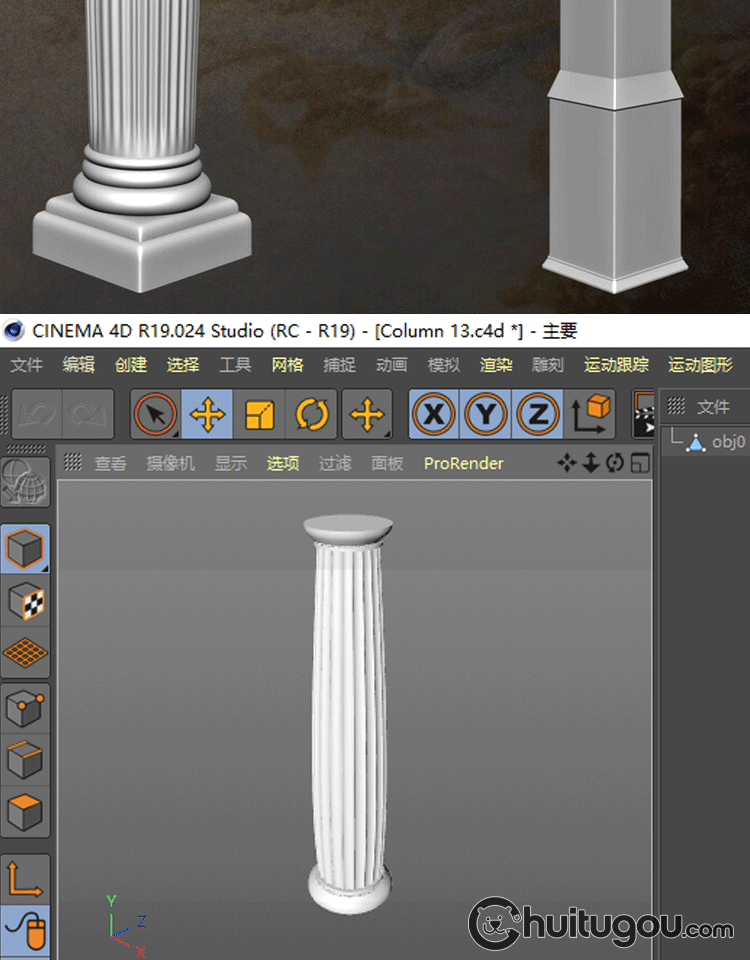Pick the Rotate tool
The width and height of the screenshot is (750, 960).
click(x=312, y=414)
